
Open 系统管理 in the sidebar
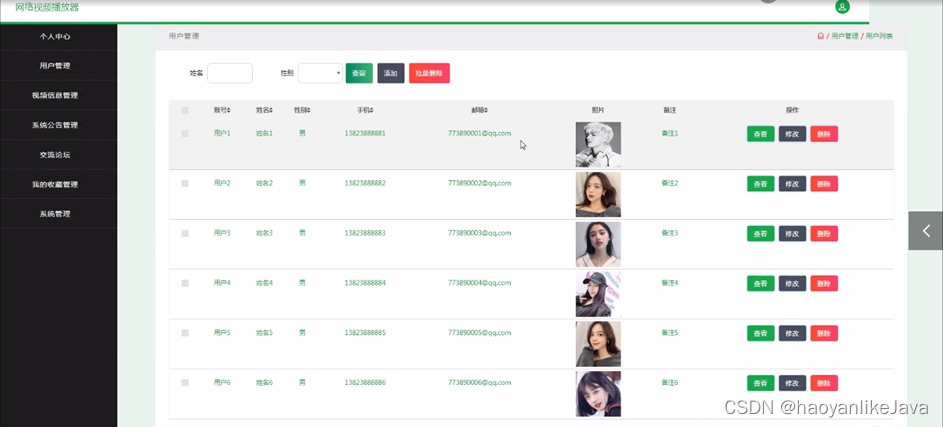click(55, 214)
